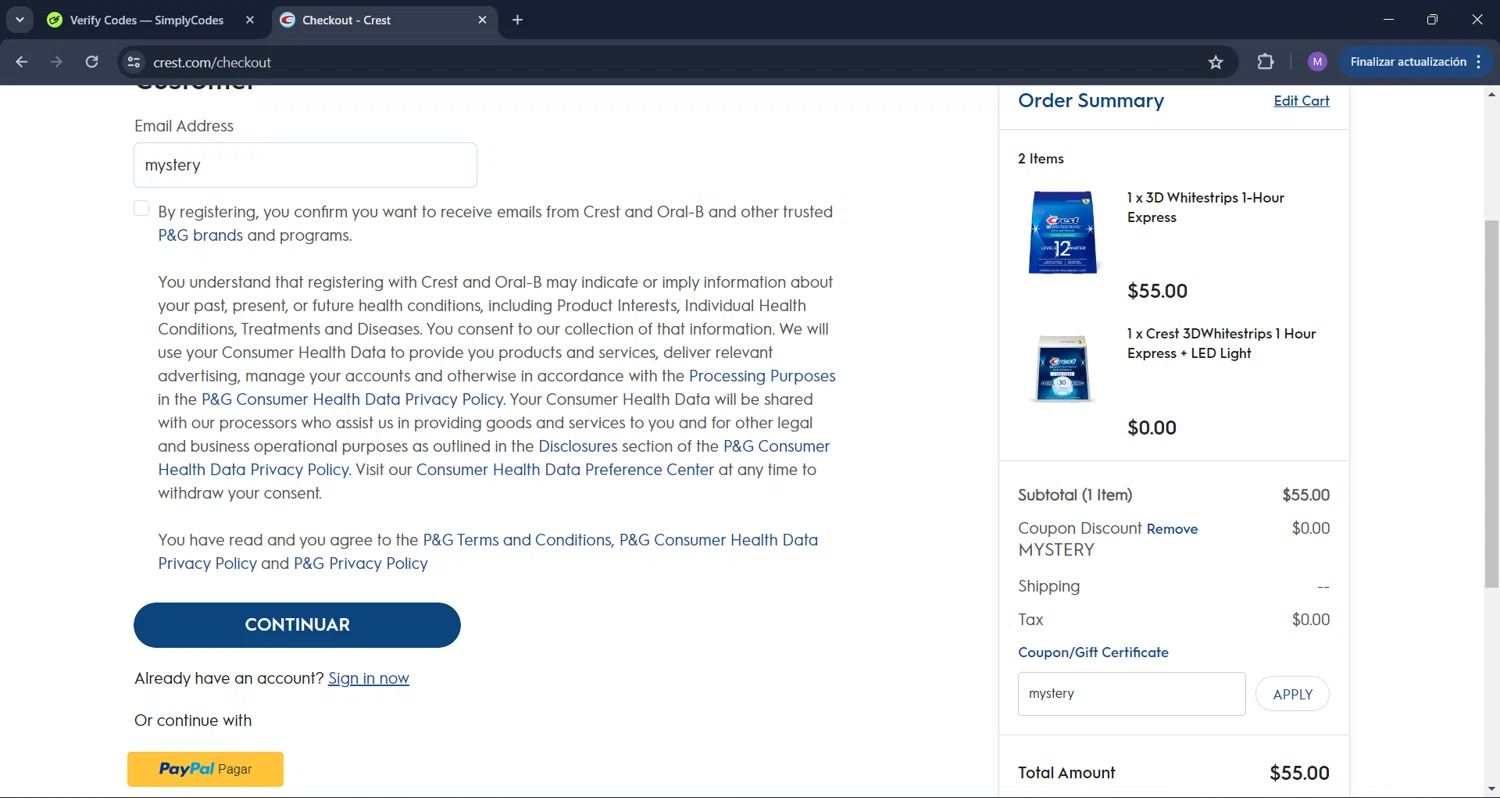Open the Processing Purposes link
Screen dimensions: 1500x798
click(x=762, y=376)
